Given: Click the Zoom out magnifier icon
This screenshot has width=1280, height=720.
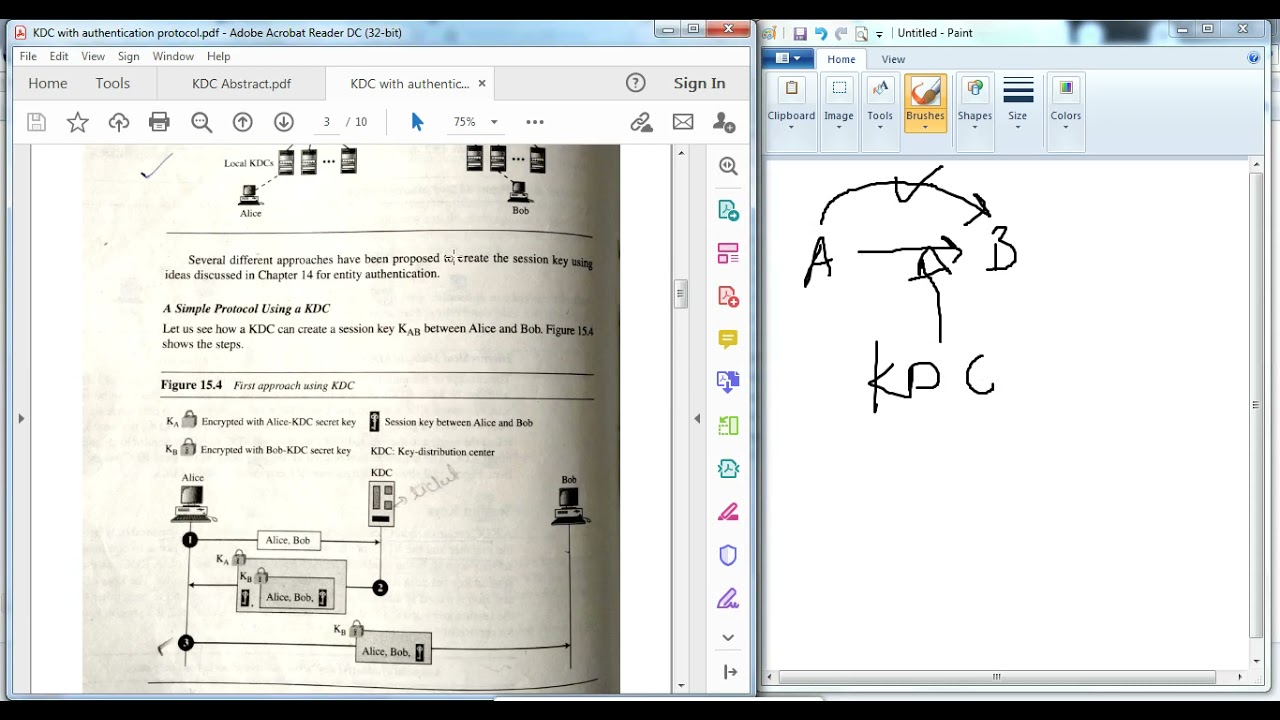Looking at the screenshot, I should point(201,122).
